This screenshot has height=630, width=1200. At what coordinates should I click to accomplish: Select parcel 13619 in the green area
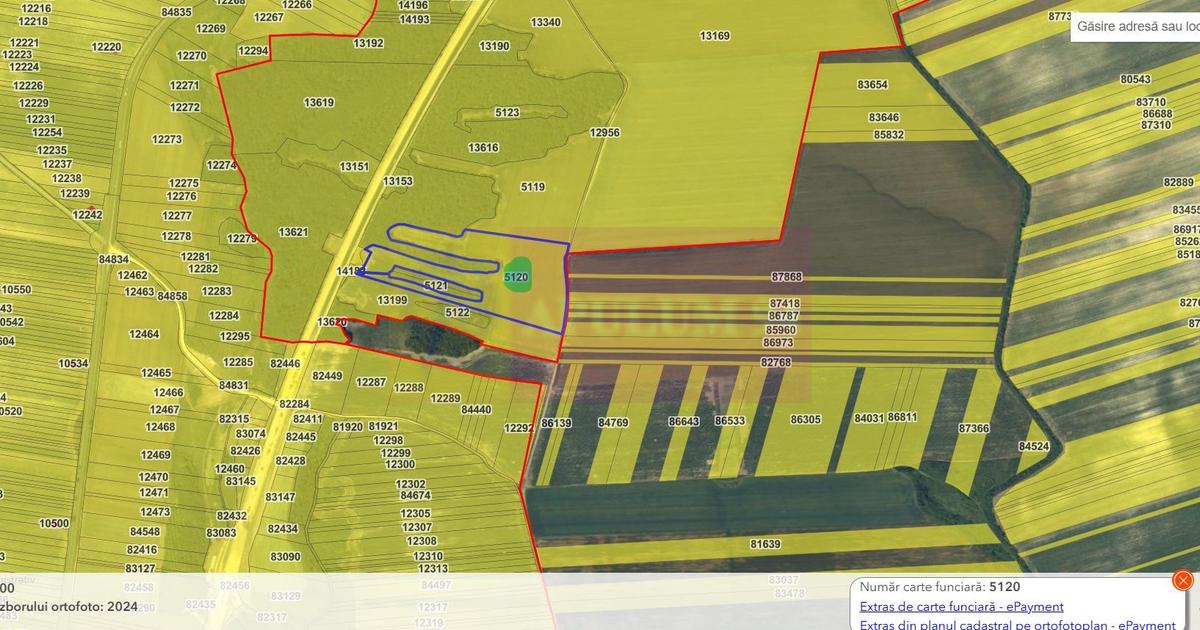click(317, 101)
